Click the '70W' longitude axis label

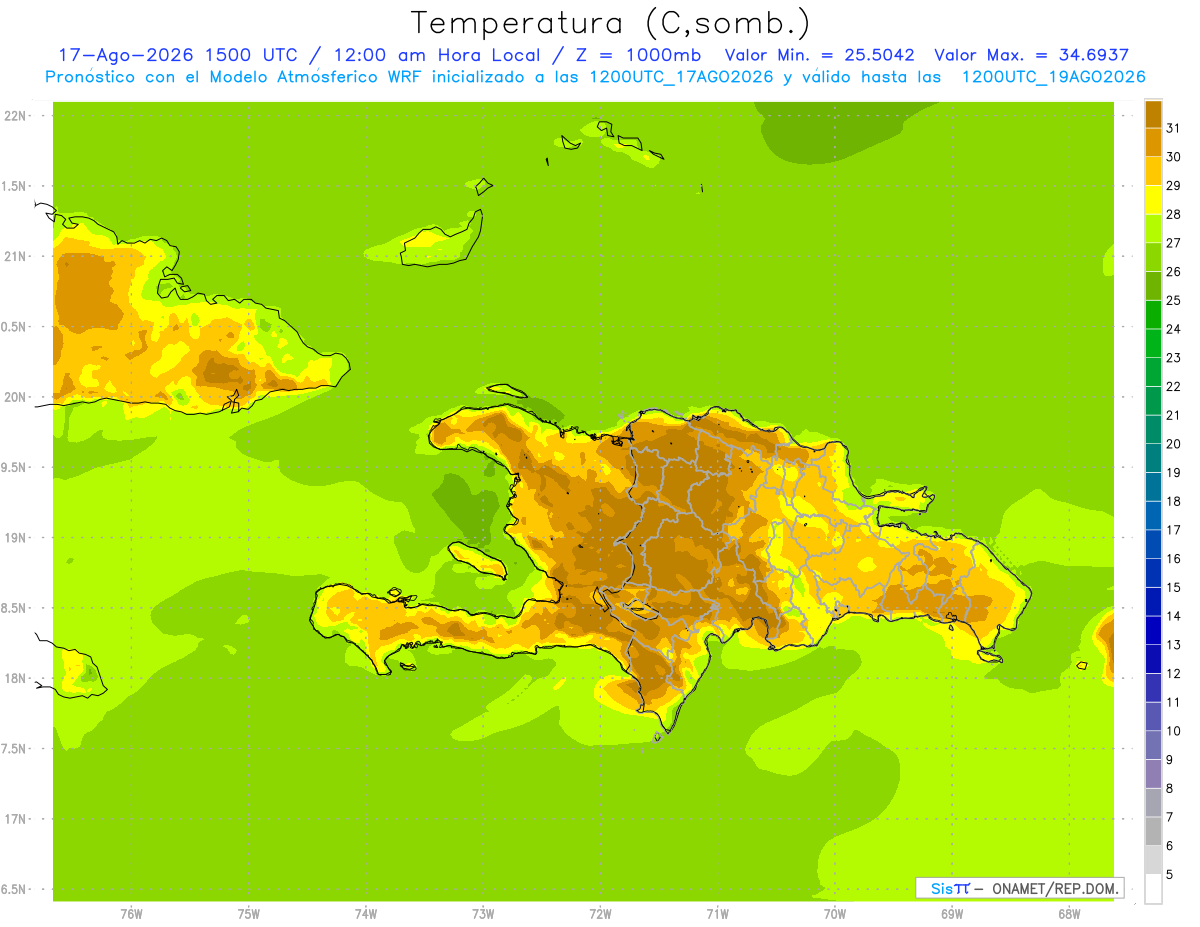[835, 914]
